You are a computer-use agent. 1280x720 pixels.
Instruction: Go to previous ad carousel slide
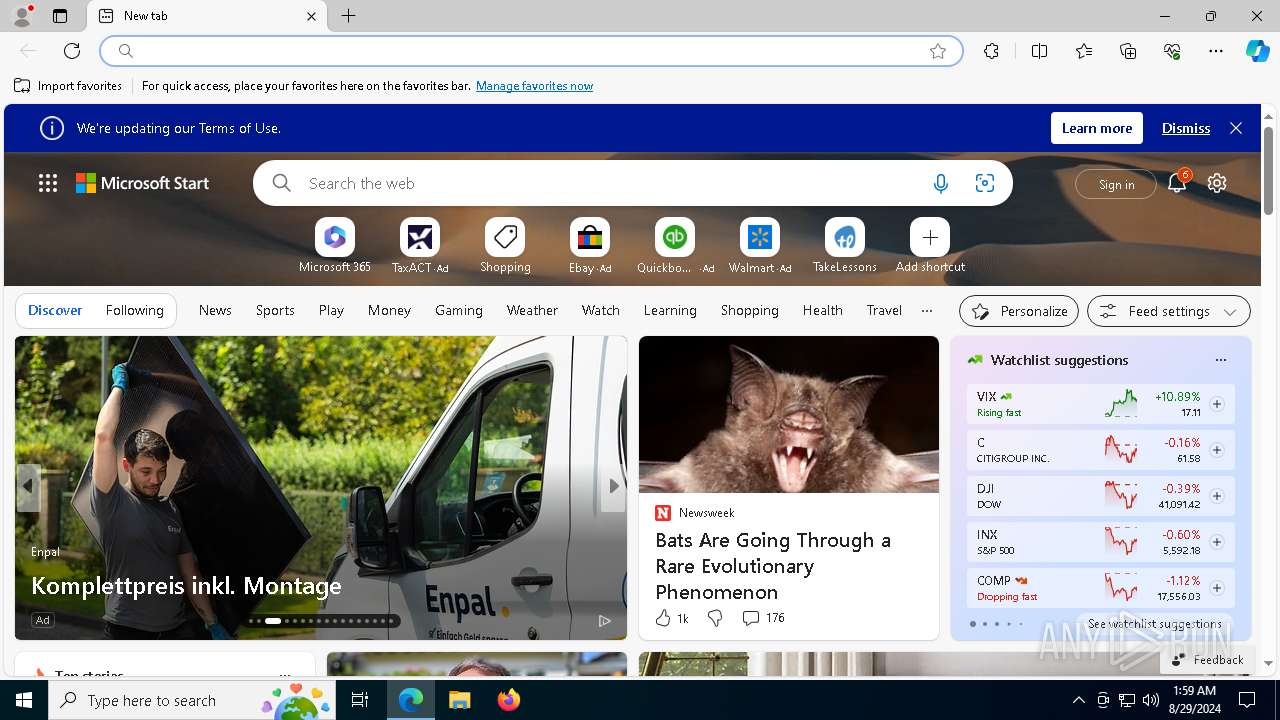(28, 486)
